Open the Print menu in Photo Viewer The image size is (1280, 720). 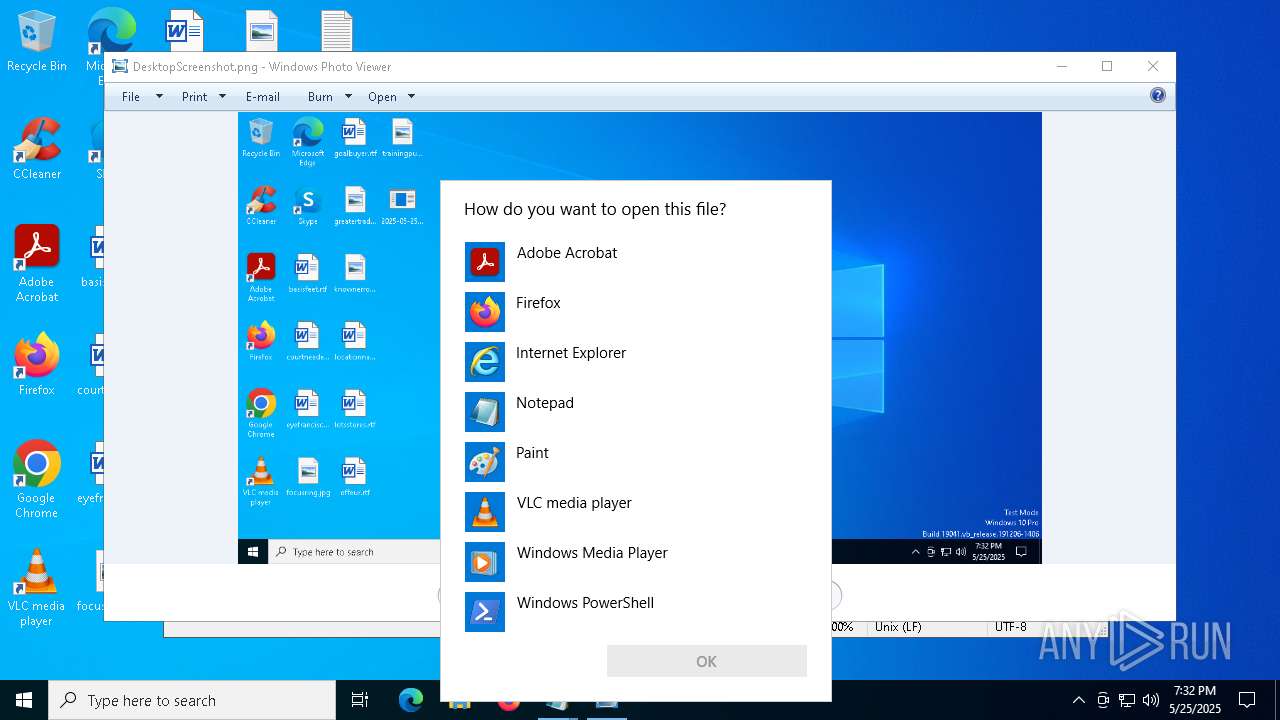(195, 97)
